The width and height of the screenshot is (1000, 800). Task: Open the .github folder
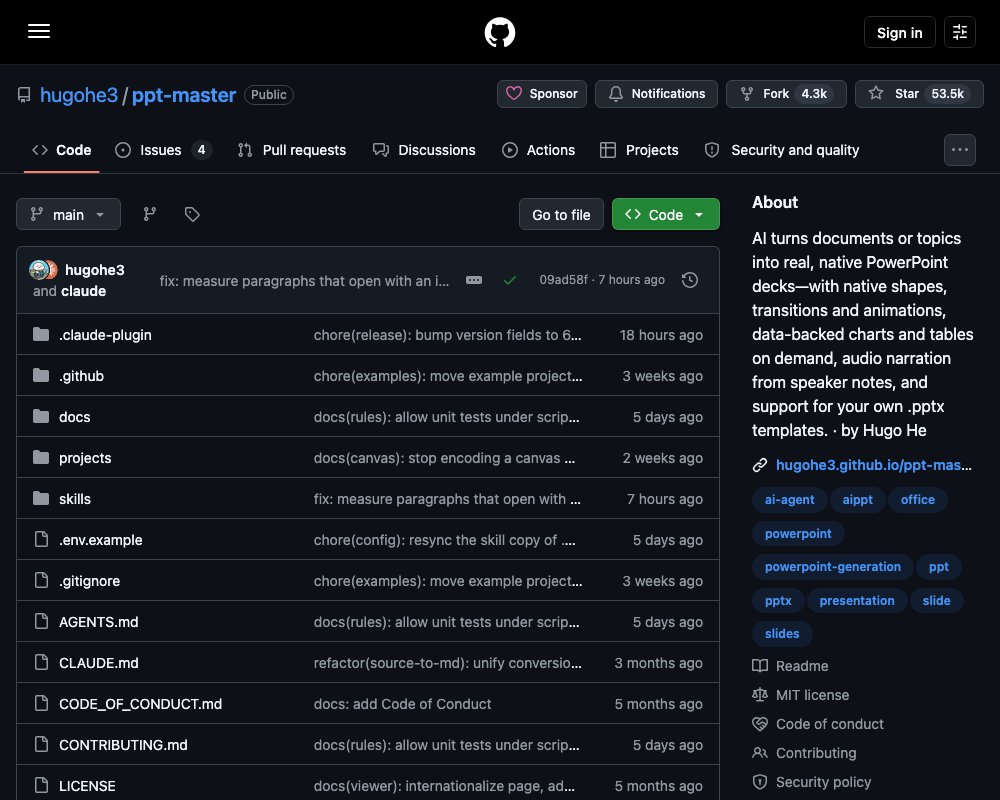[82, 376]
